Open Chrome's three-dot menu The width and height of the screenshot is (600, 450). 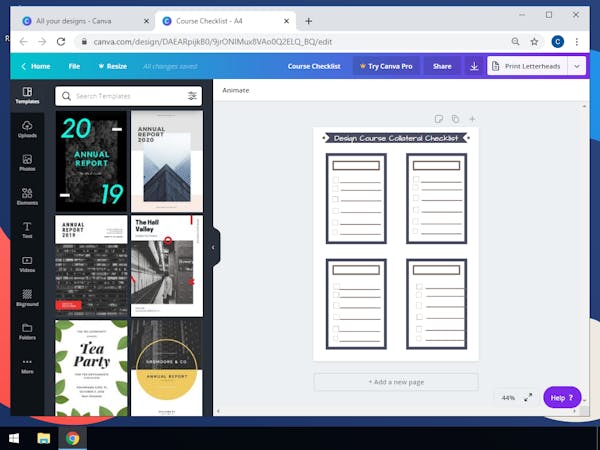(577, 42)
